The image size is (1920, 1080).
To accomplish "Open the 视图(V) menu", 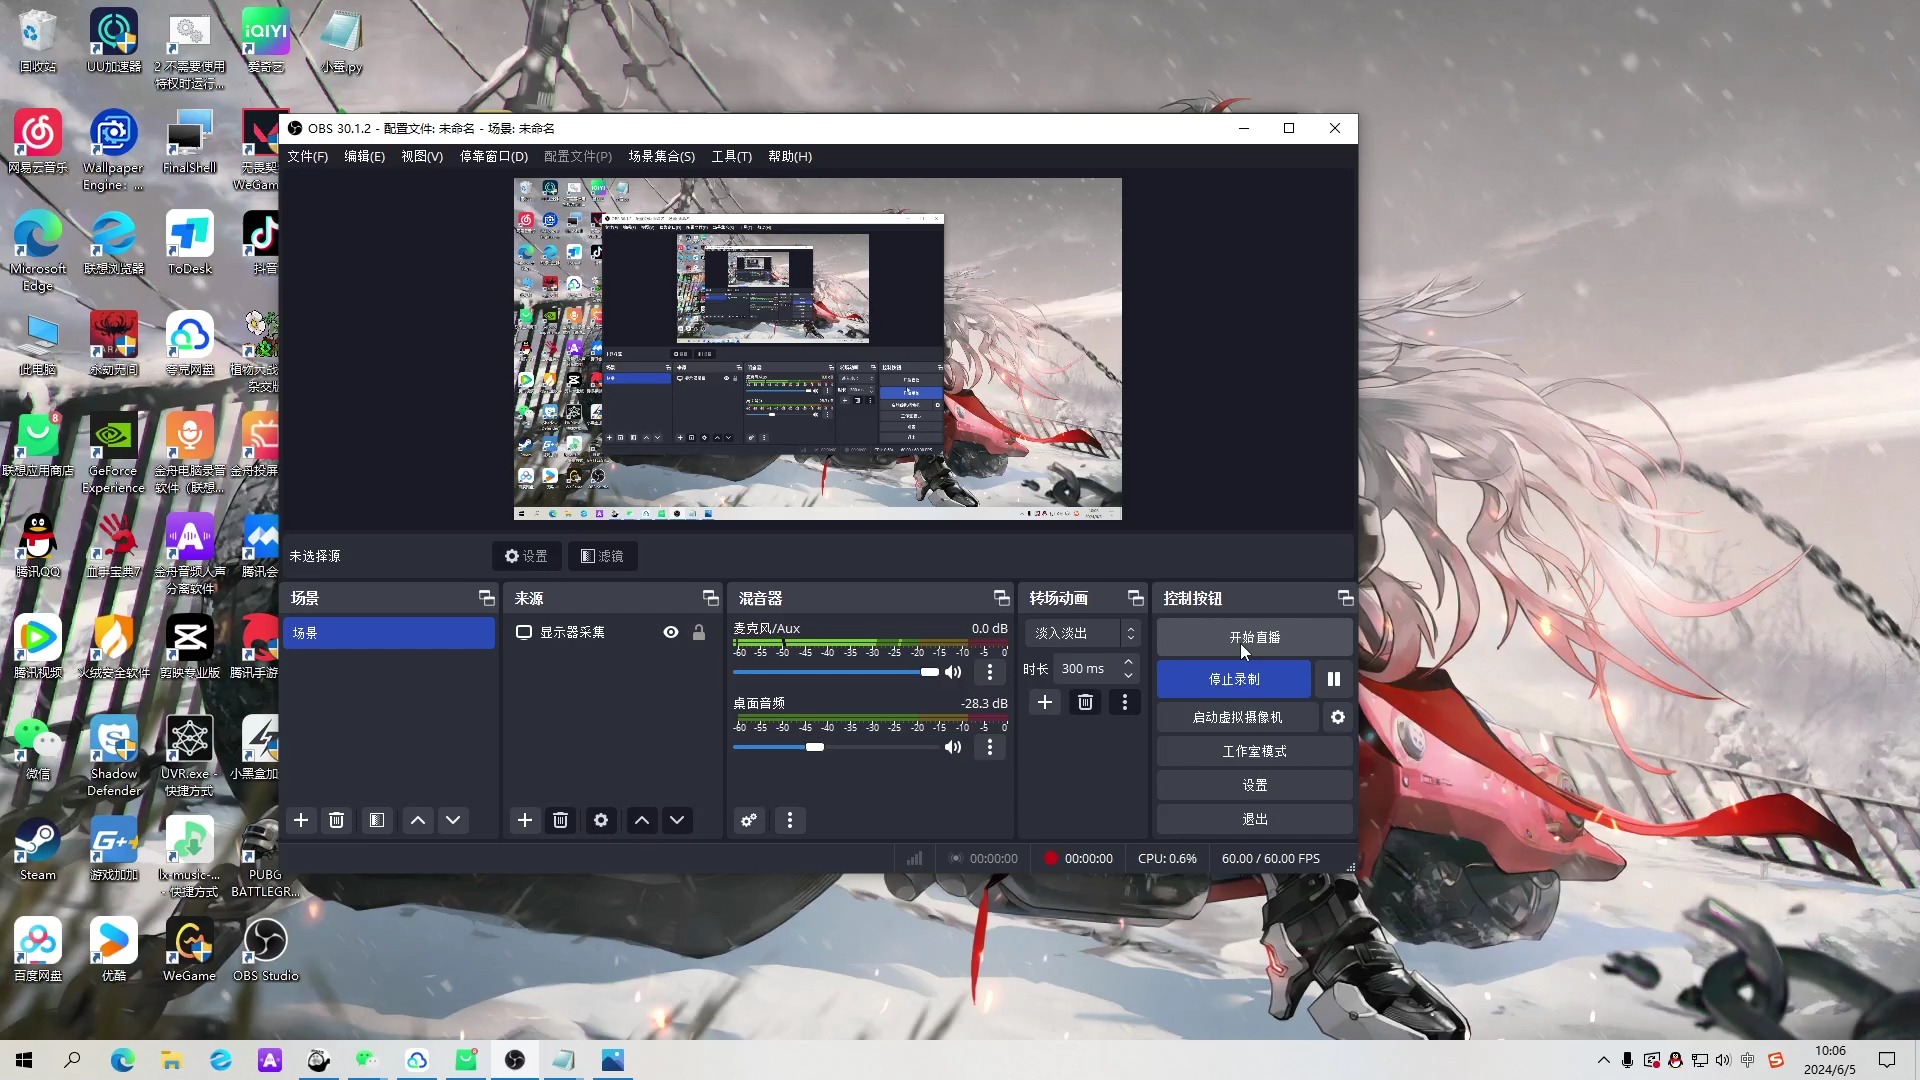I will point(422,156).
